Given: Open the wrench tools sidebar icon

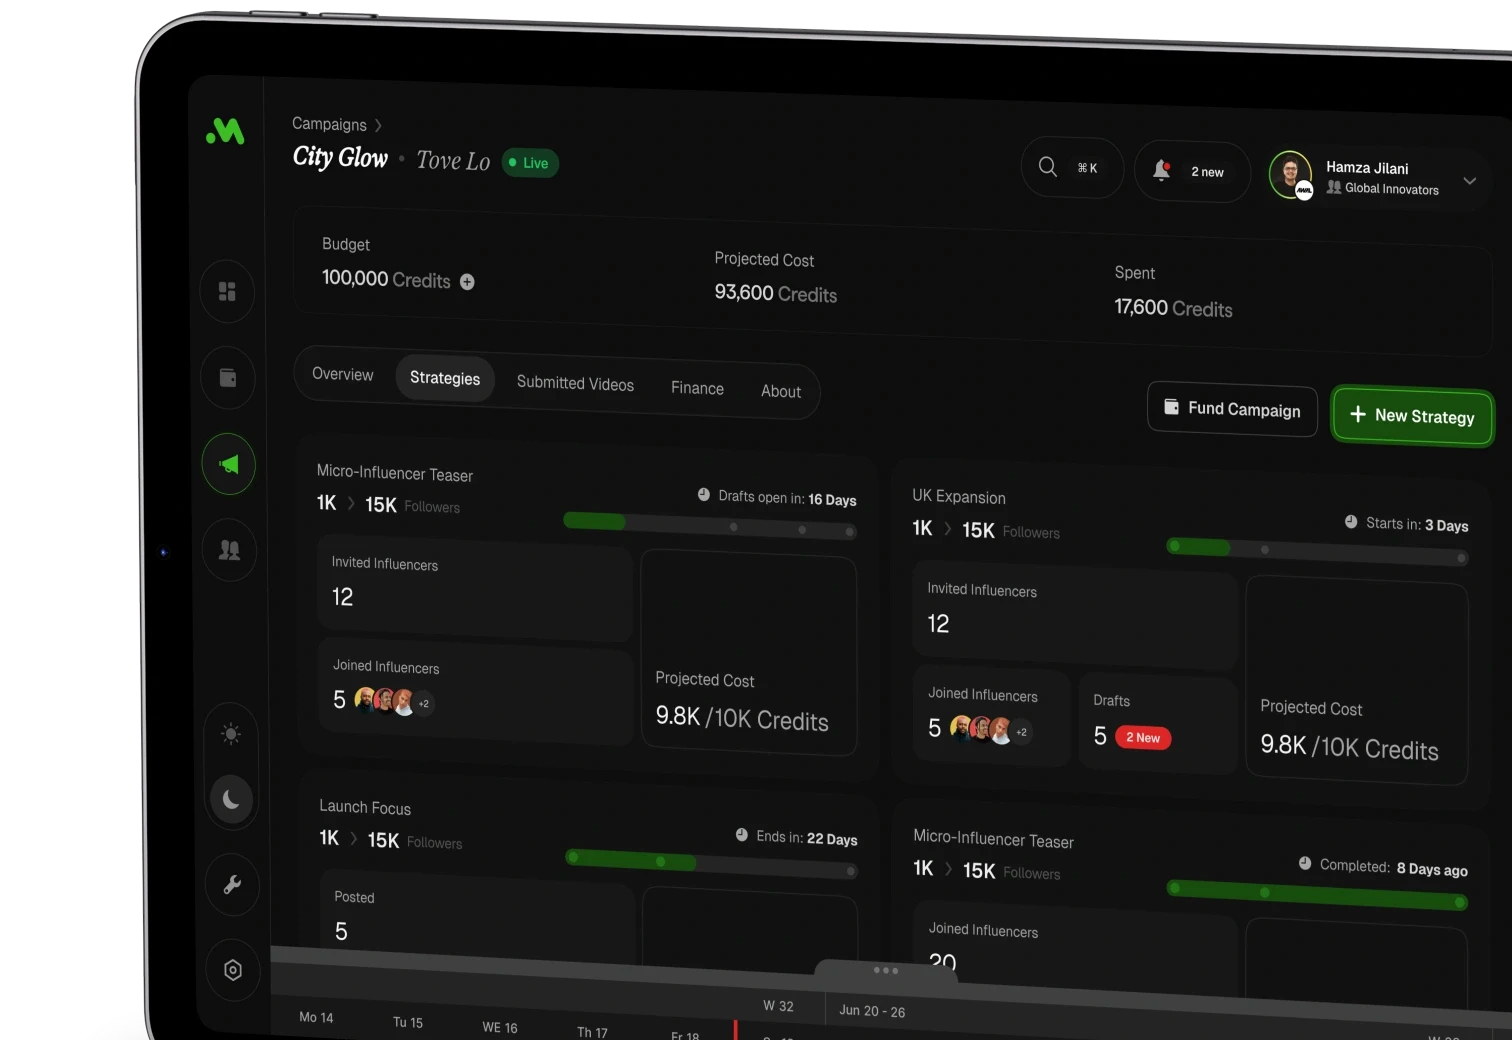Looking at the screenshot, I should tap(232, 885).
